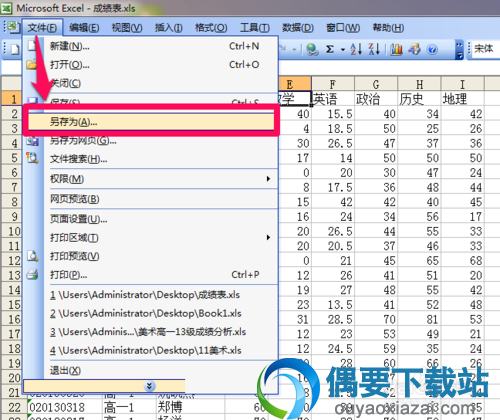Click the AutoSum sigma icon
This screenshot has height=420, width=500.
coord(330,50)
